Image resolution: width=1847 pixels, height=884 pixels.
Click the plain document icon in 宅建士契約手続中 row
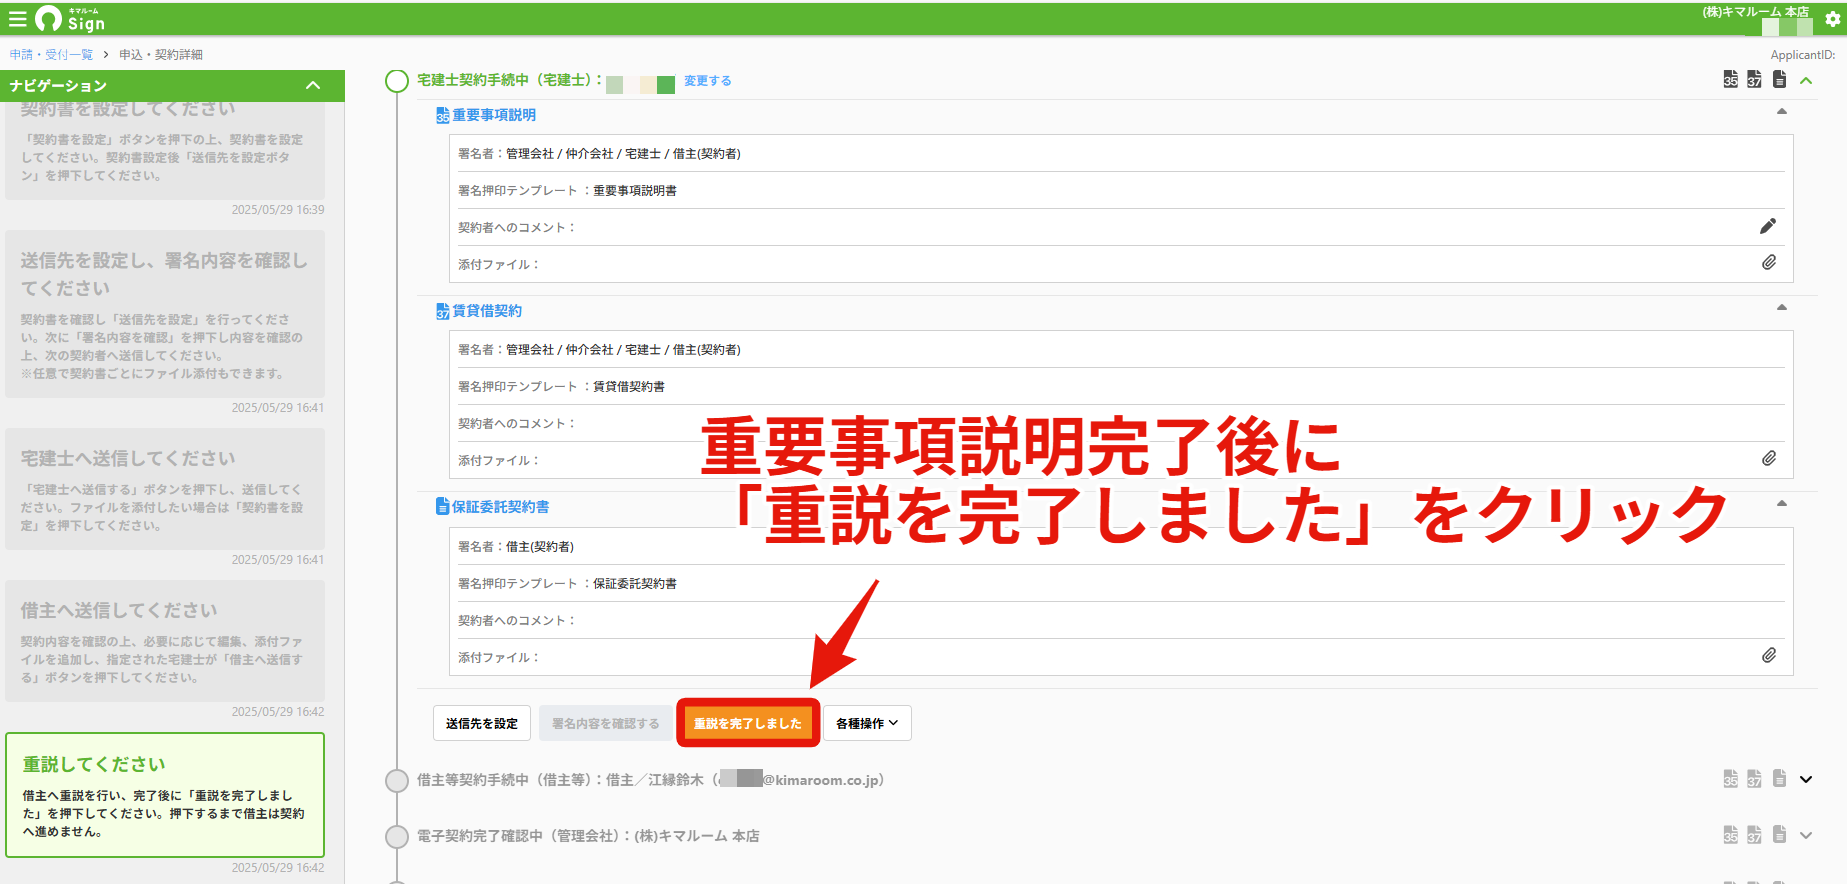(1779, 79)
